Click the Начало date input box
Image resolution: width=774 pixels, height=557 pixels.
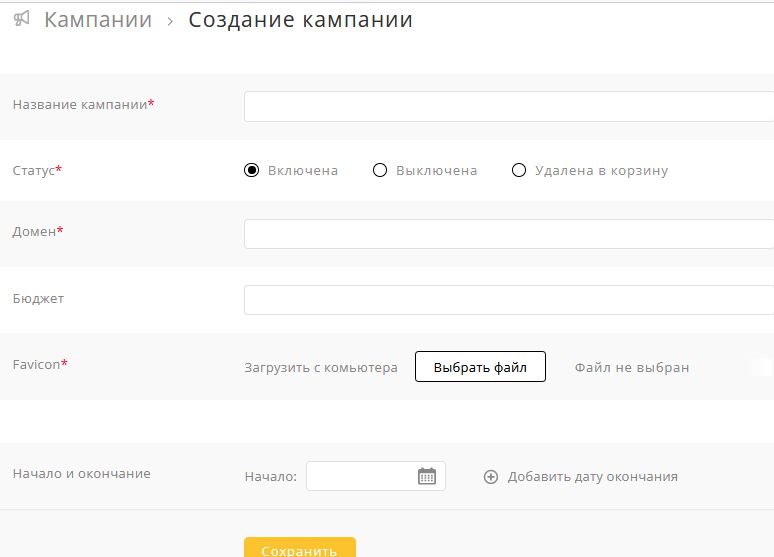[360, 476]
